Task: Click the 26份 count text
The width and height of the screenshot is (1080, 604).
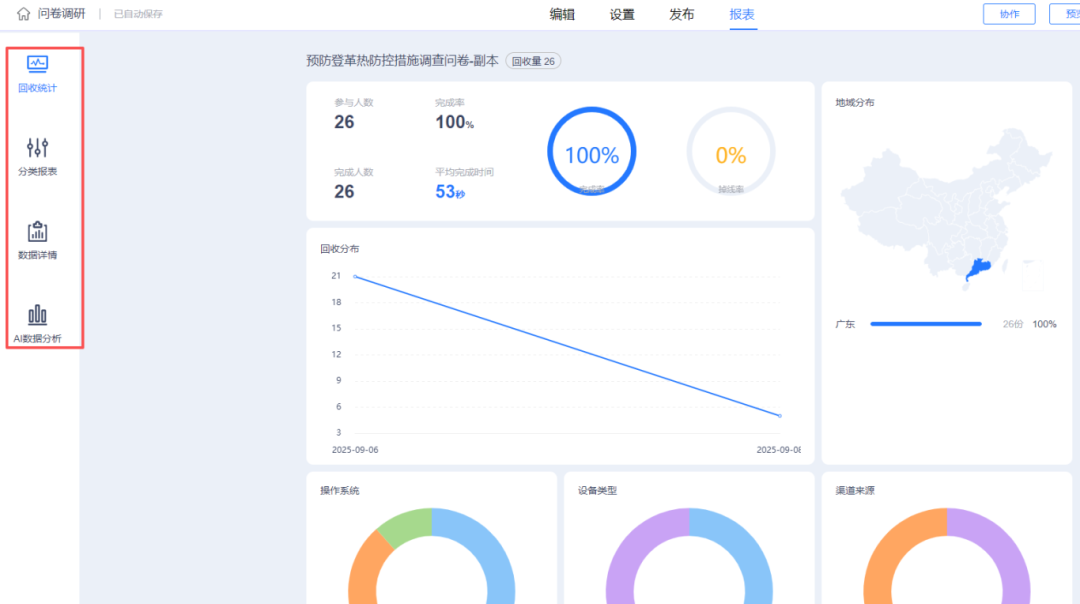Action: click(x=1012, y=324)
